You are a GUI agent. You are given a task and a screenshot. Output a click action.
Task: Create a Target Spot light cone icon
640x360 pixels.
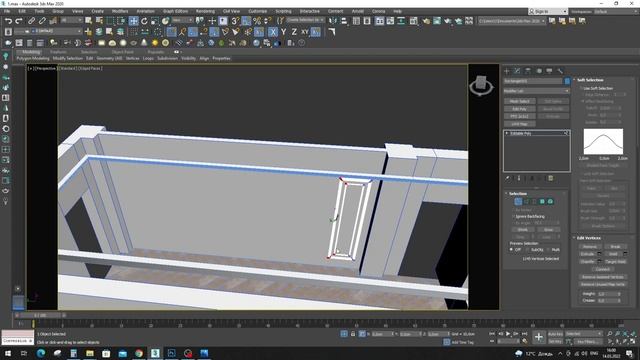pyautogui.click(x=144, y=42)
